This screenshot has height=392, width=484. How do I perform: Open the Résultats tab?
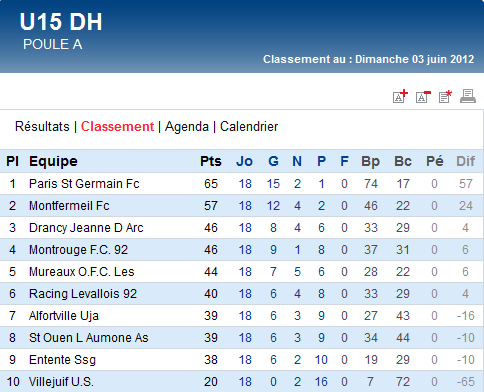(42, 127)
